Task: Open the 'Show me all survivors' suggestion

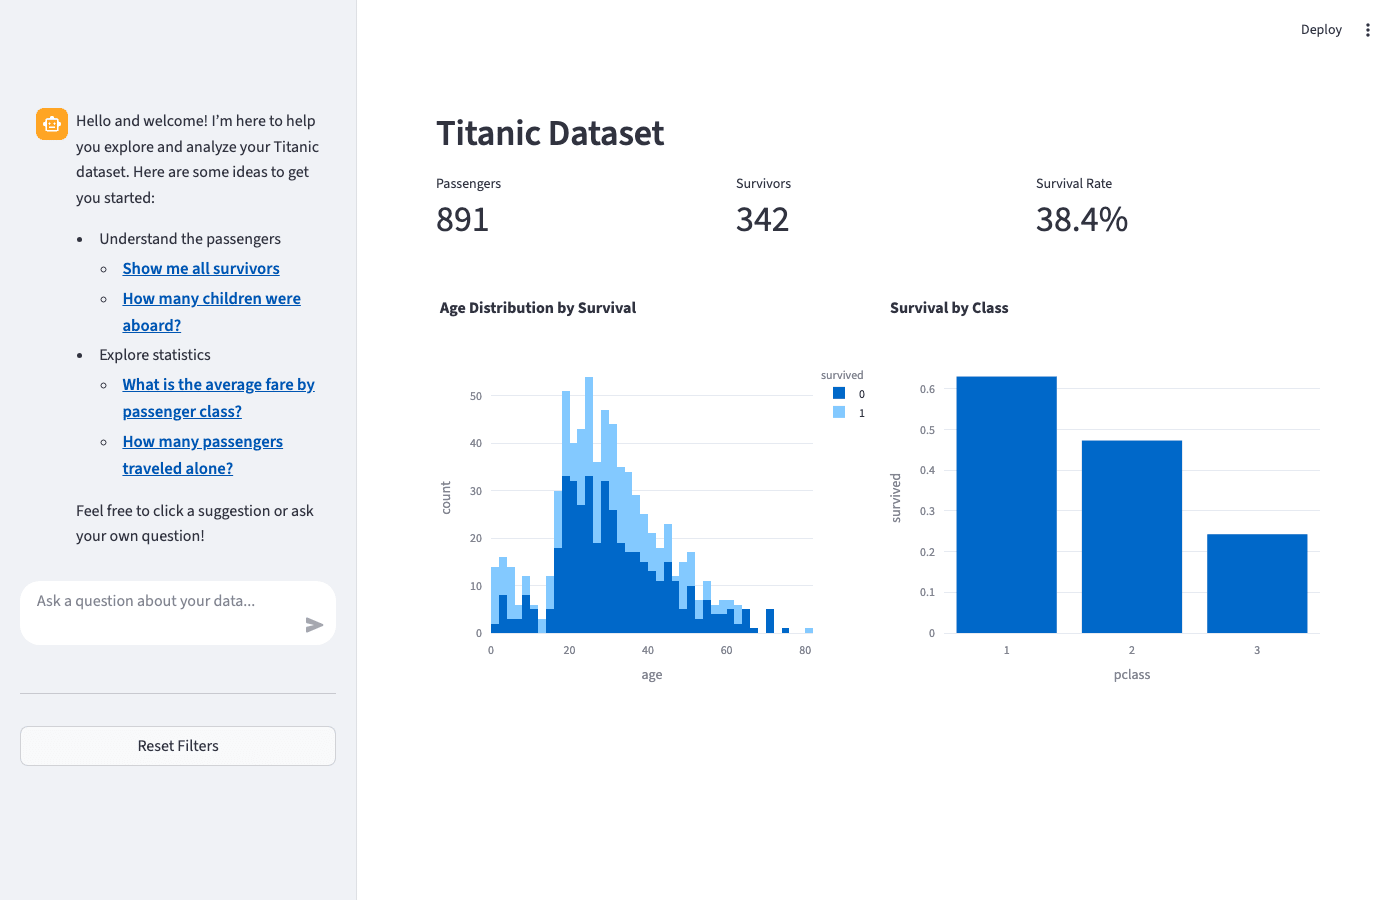Action: coord(201,269)
